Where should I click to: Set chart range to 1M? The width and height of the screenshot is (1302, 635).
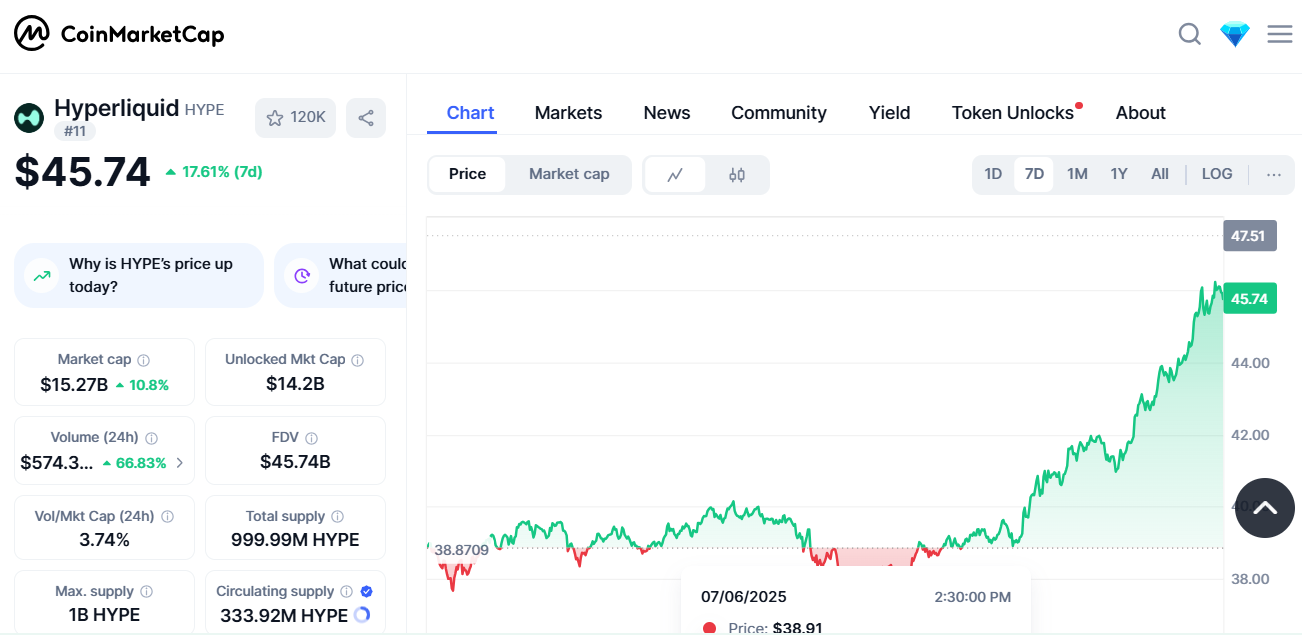(x=1077, y=174)
